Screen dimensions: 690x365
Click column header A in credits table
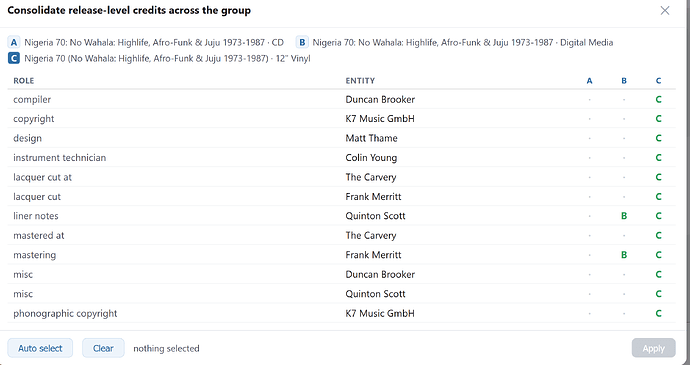click(589, 81)
